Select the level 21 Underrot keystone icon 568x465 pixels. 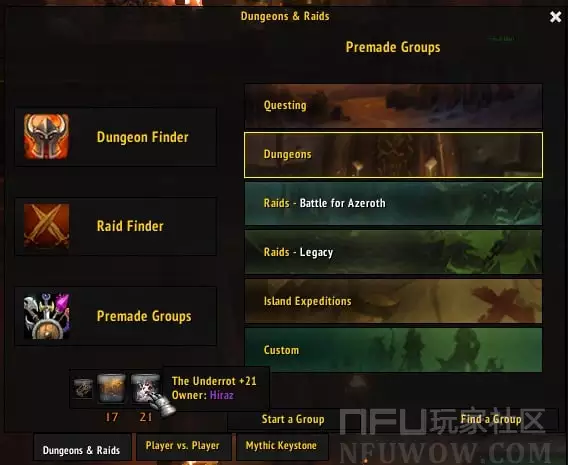tap(145, 388)
